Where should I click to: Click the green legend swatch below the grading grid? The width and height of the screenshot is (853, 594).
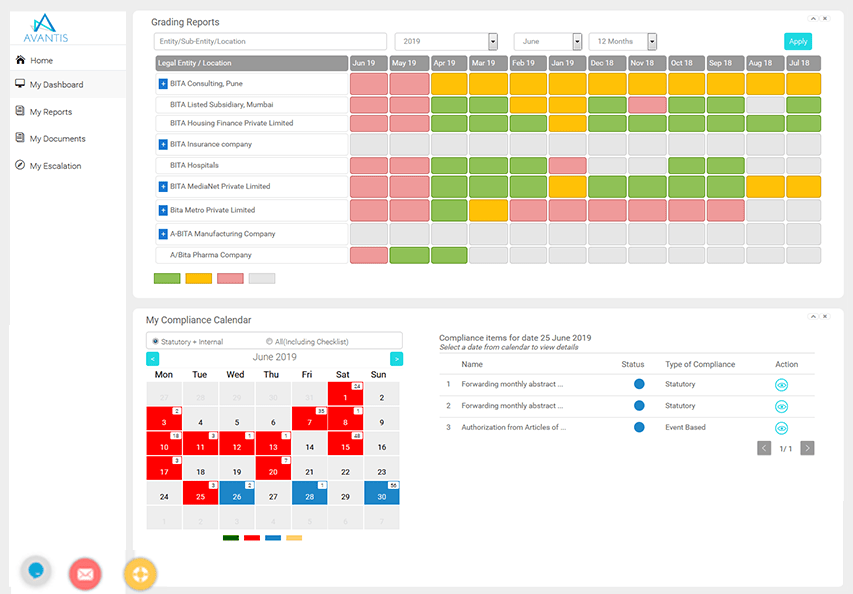coord(167,278)
